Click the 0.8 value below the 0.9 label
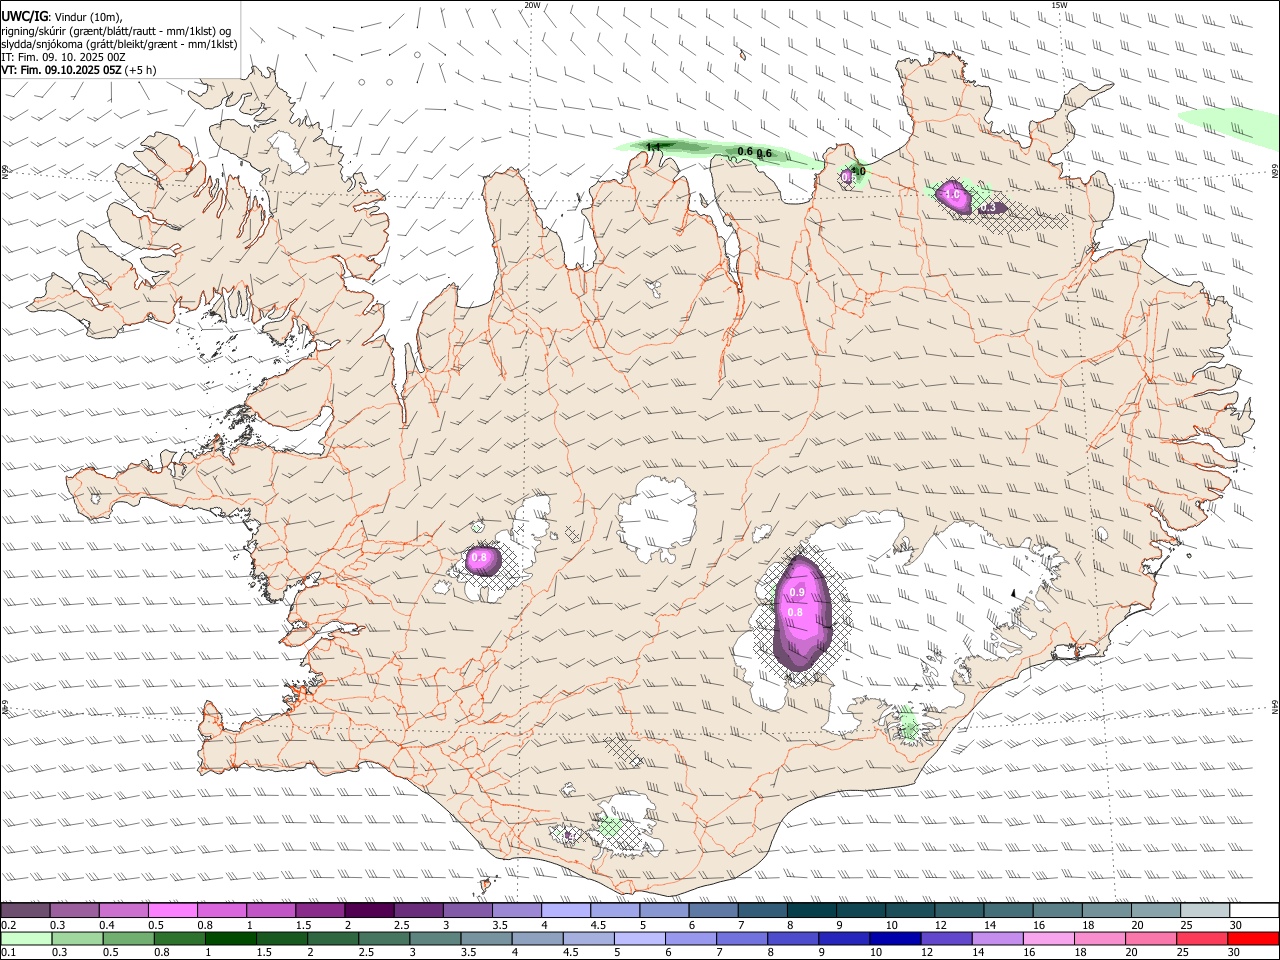1280x960 pixels. point(796,612)
